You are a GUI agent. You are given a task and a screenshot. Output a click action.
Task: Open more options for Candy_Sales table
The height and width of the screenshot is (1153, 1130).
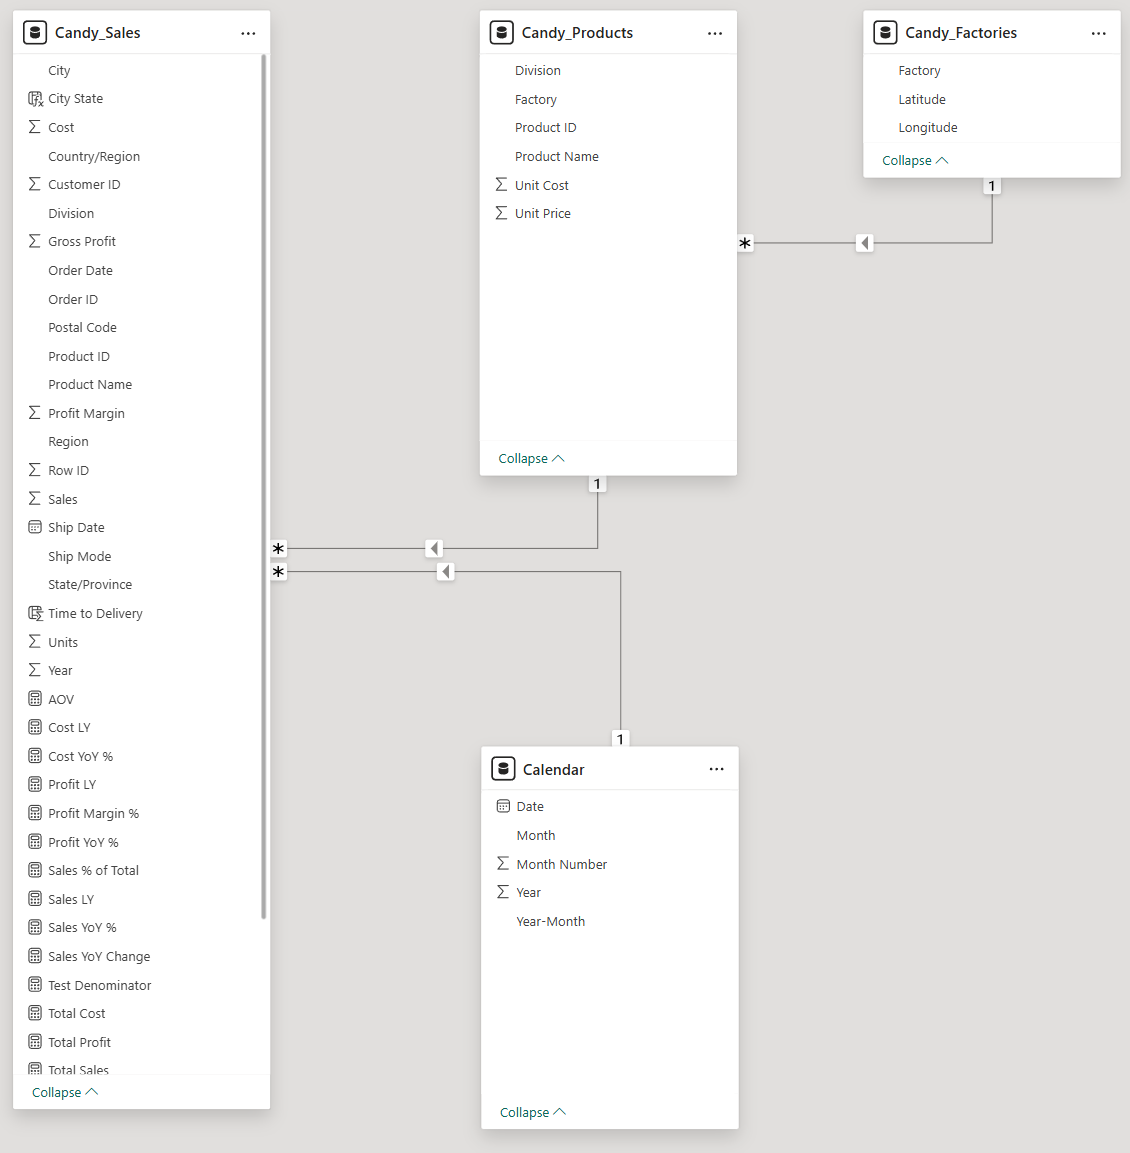point(248,32)
